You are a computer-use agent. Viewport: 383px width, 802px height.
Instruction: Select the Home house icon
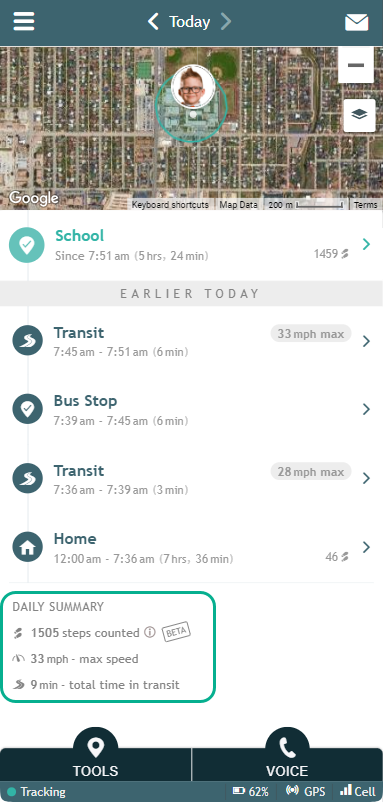tap(28, 547)
